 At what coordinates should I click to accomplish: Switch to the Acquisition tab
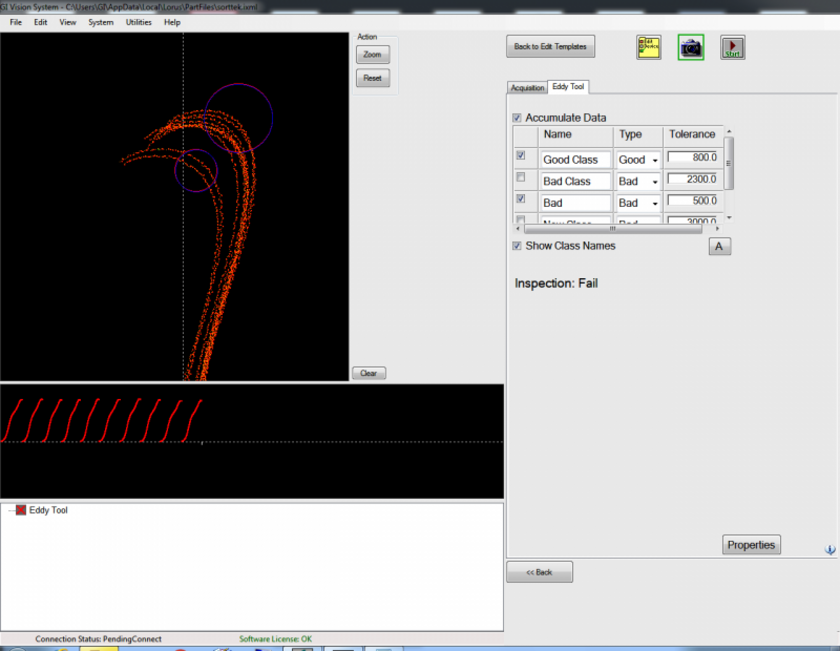coord(527,88)
